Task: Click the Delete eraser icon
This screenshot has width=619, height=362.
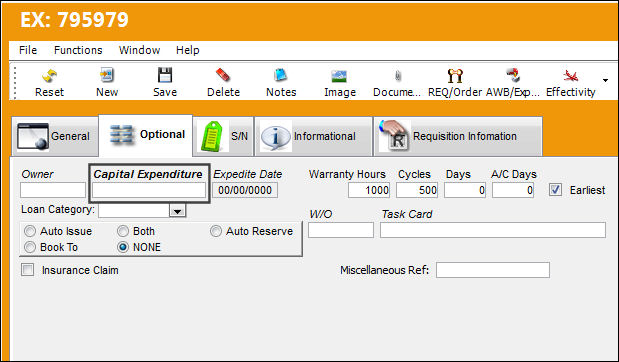Action: [x=223, y=75]
